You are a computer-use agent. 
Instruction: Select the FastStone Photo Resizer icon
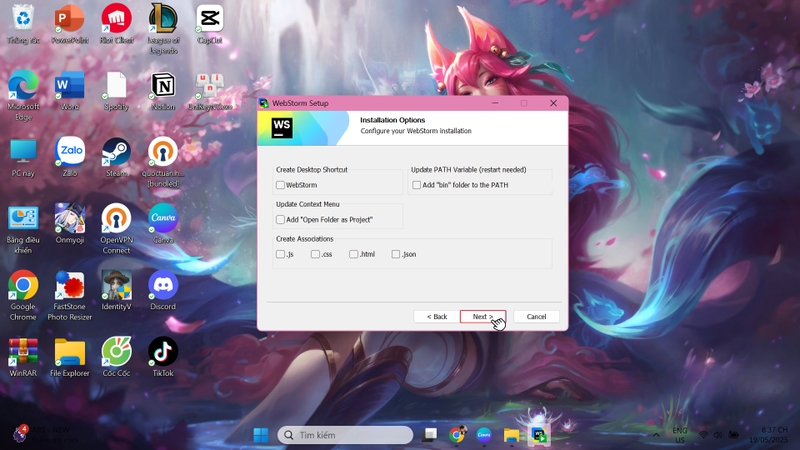point(70,295)
